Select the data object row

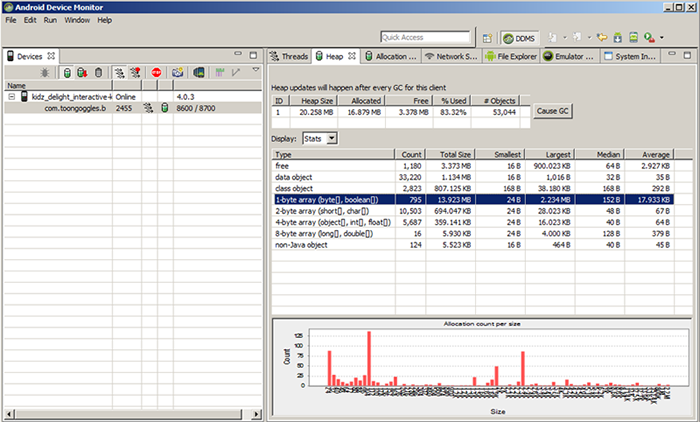click(x=473, y=177)
